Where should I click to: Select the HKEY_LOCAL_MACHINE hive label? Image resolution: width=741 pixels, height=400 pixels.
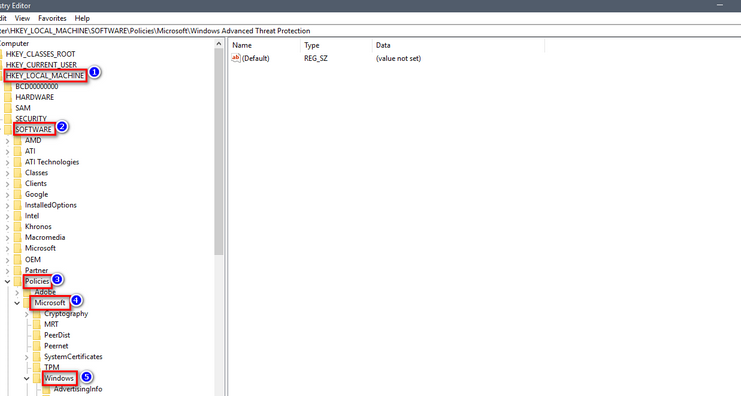(x=45, y=76)
